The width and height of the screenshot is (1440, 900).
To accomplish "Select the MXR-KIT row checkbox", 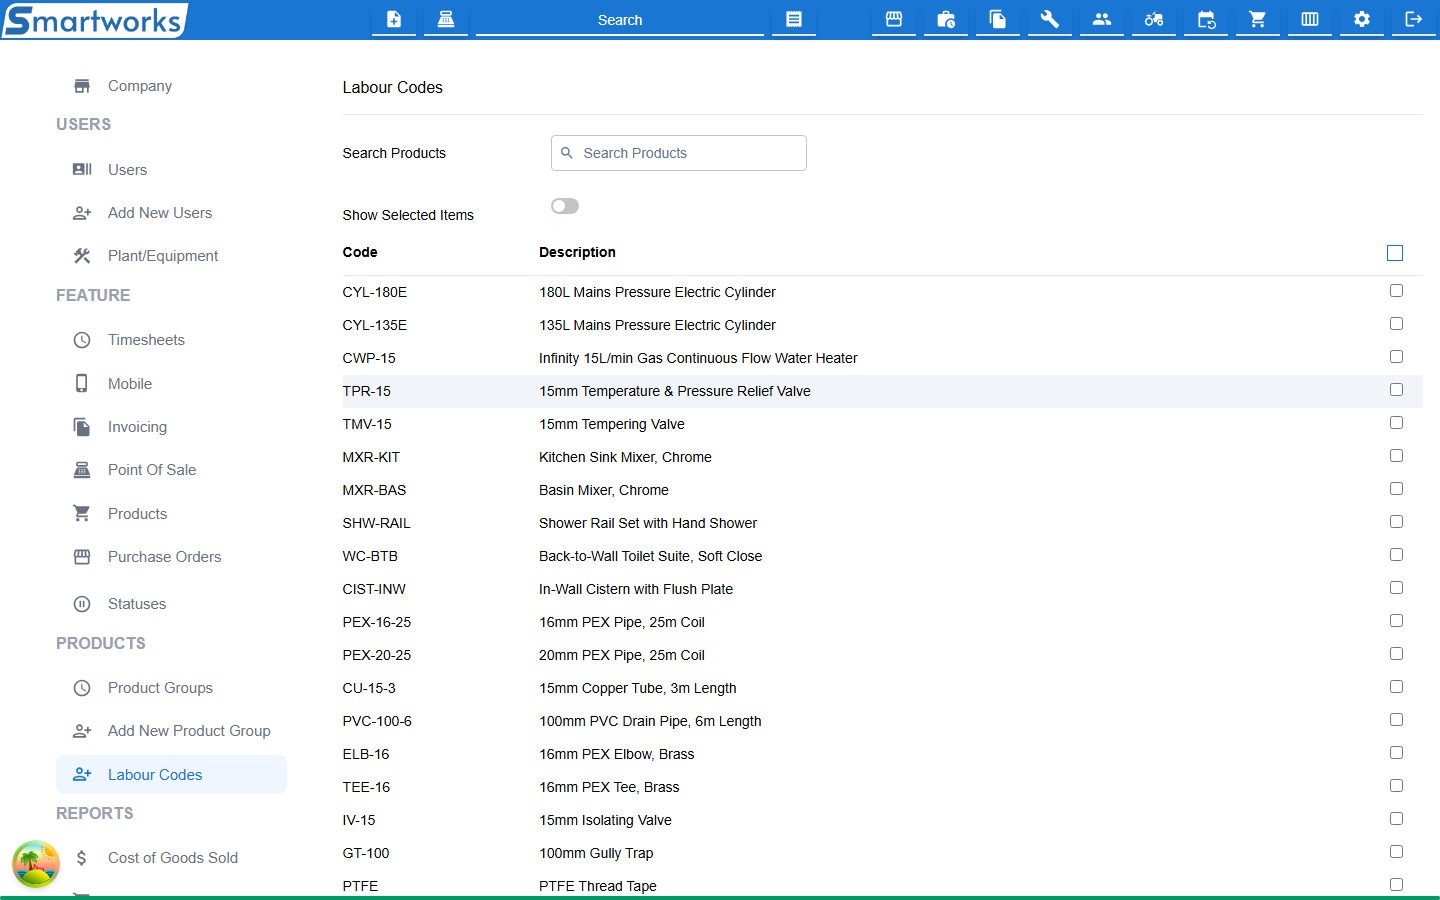I will 1396,456.
